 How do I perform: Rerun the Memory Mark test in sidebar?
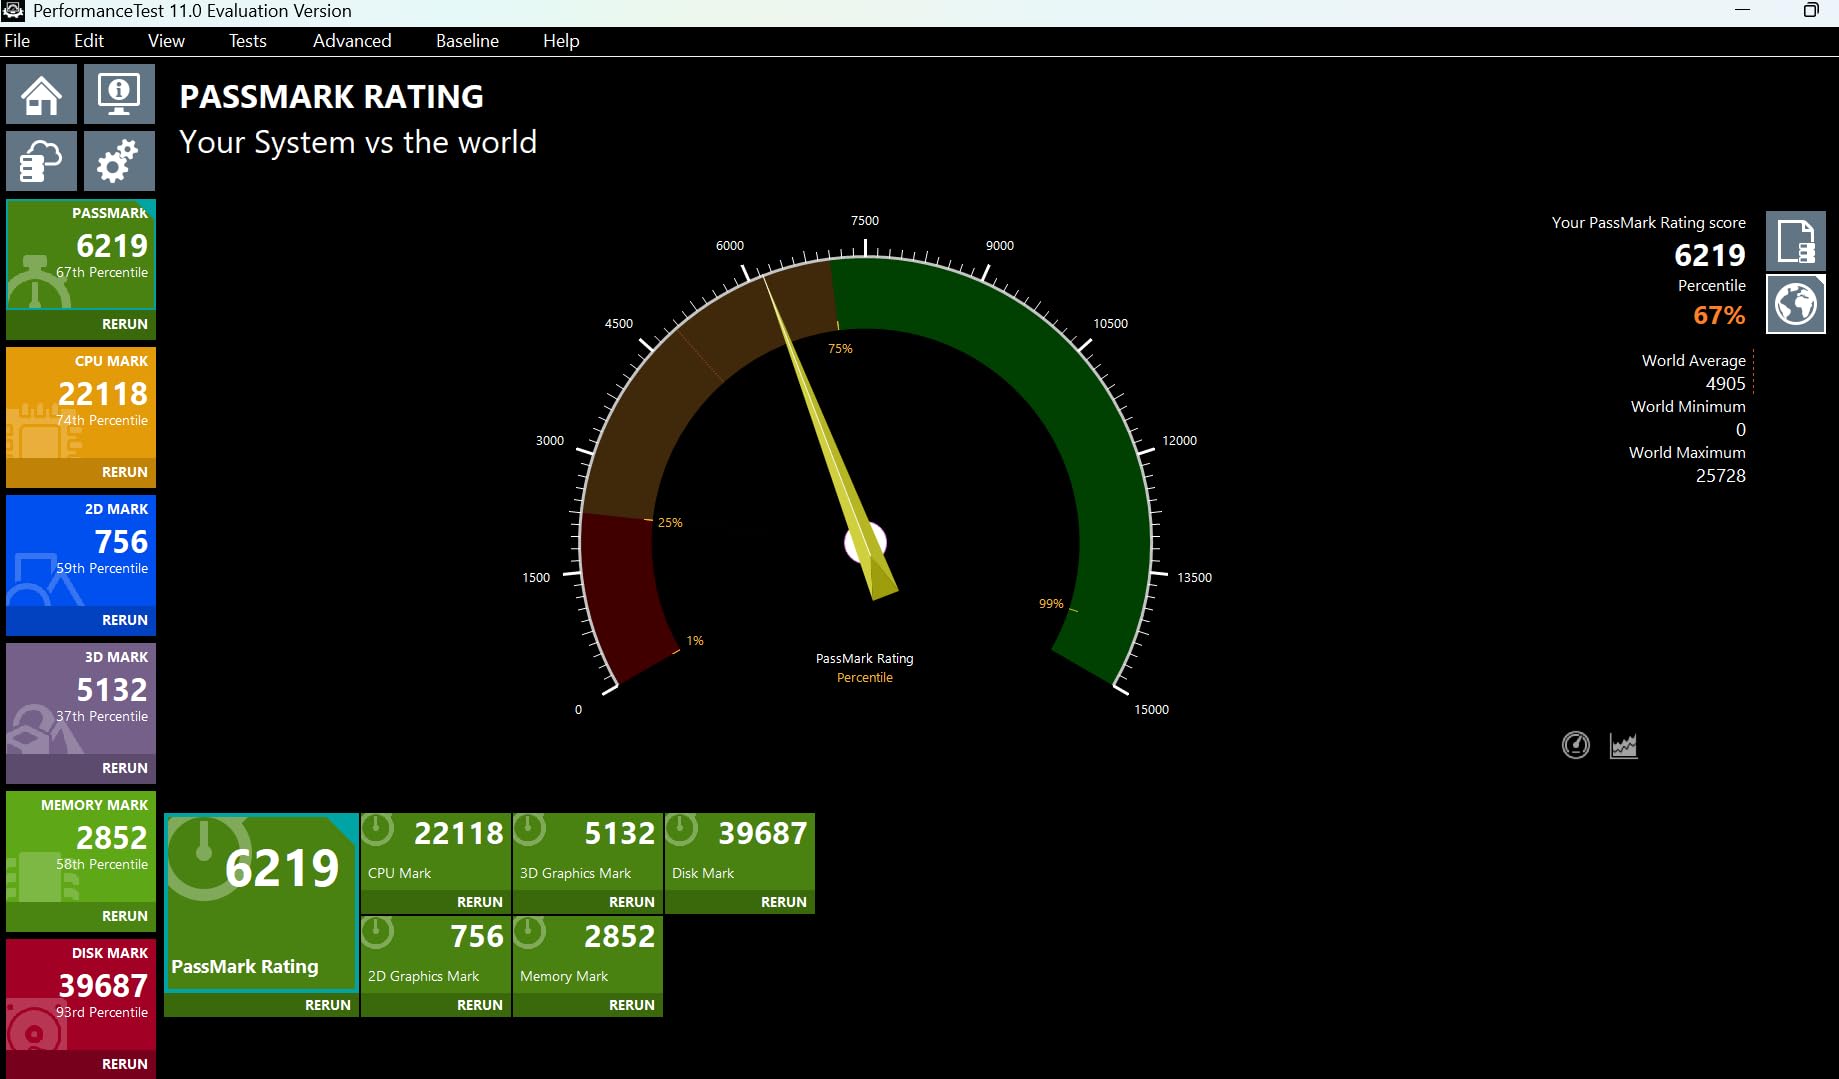pos(81,916)
